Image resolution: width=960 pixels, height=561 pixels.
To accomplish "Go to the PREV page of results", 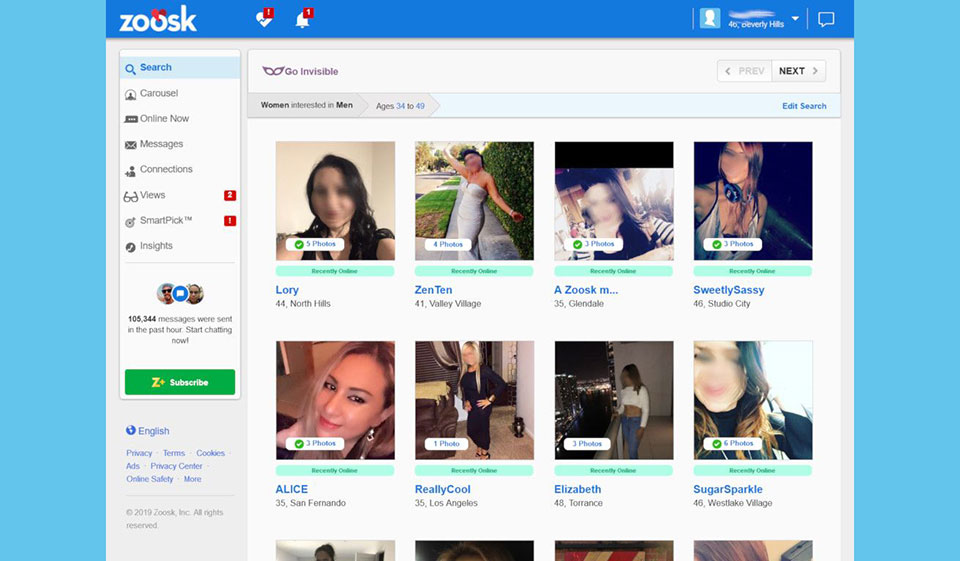I will coord(744,71).
